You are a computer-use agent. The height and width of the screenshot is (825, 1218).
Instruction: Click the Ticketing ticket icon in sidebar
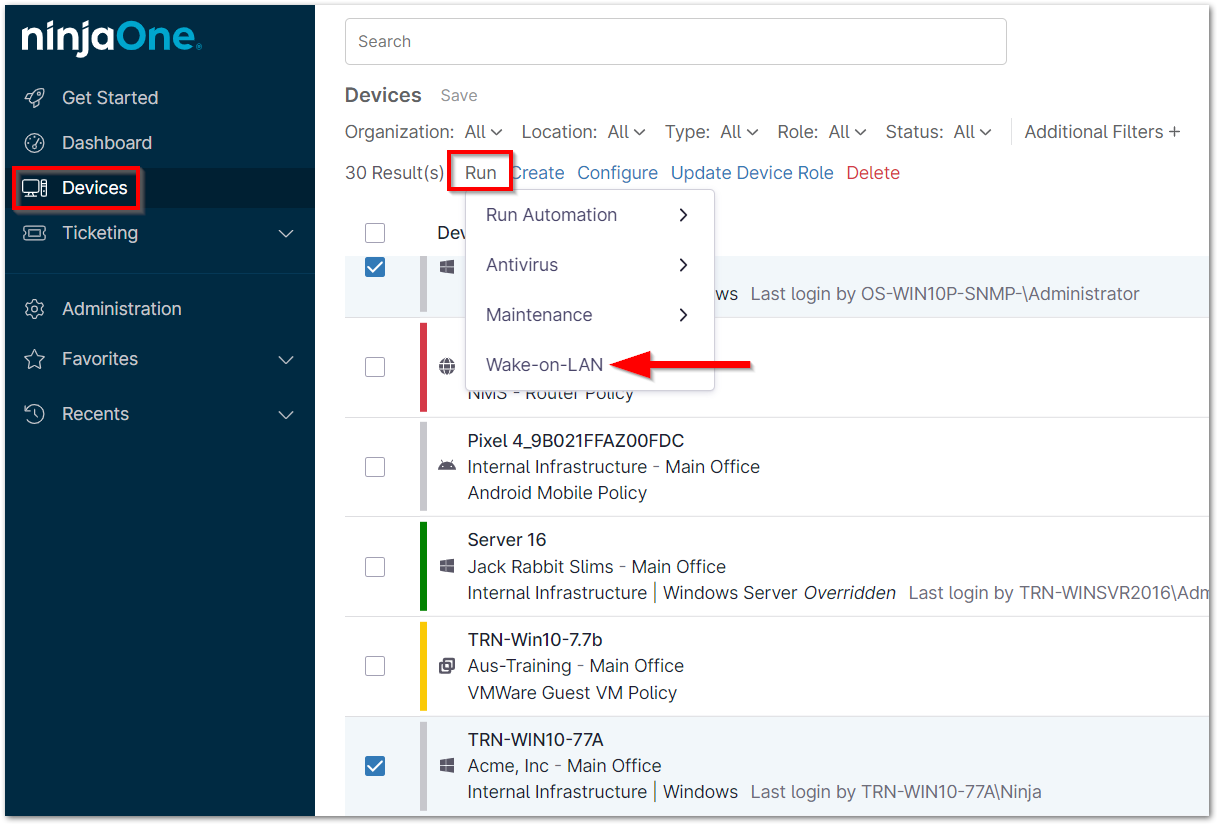35,233
